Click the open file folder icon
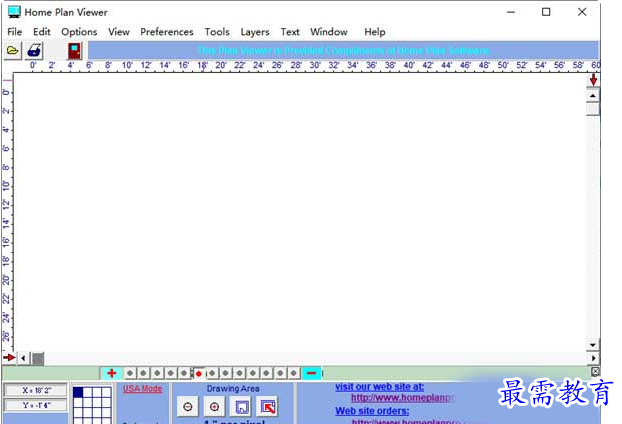 tap(13, 51)
